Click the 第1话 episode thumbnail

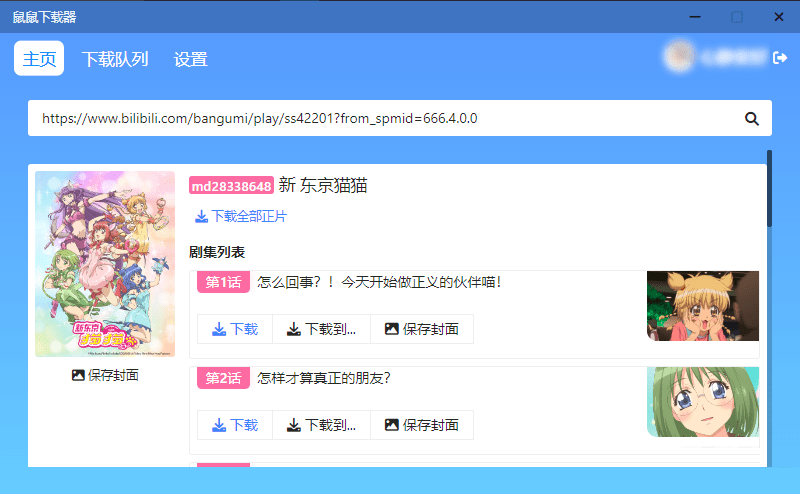pos(703,306)
